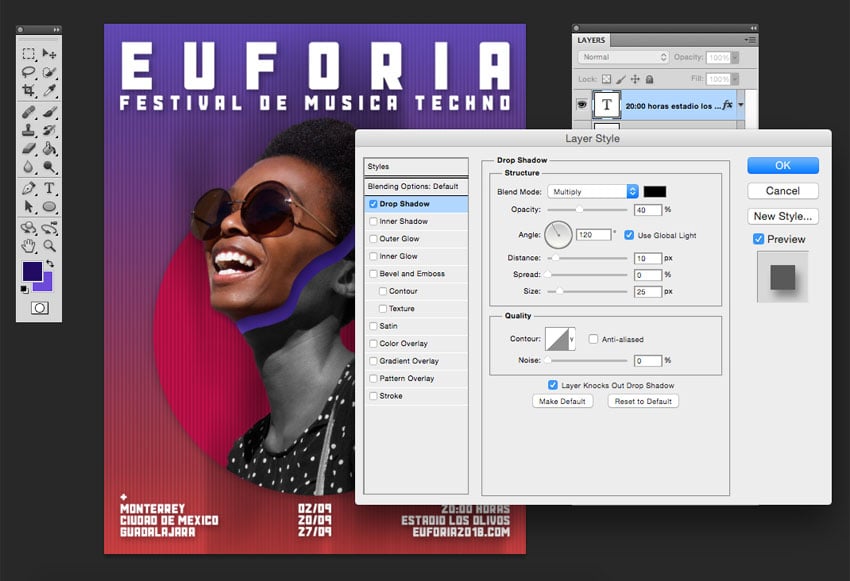
Task: Open the layer Opacity dropdown arrow
Action: (x=735, y=57)
